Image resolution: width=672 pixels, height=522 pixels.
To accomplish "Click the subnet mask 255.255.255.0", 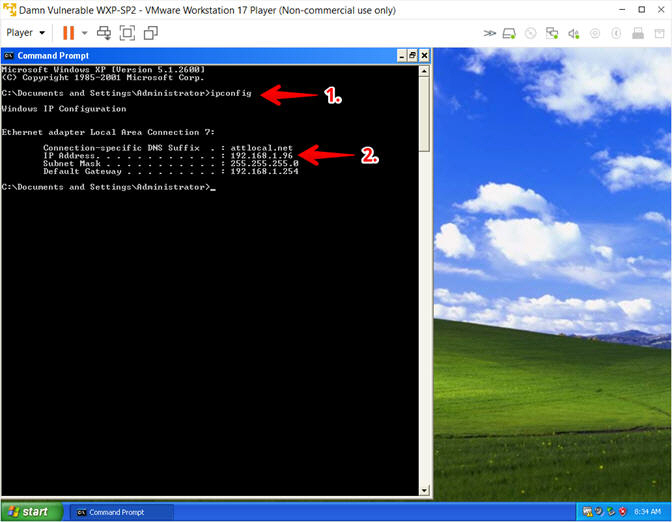I will pyautogui.click(x=264, y=163).
